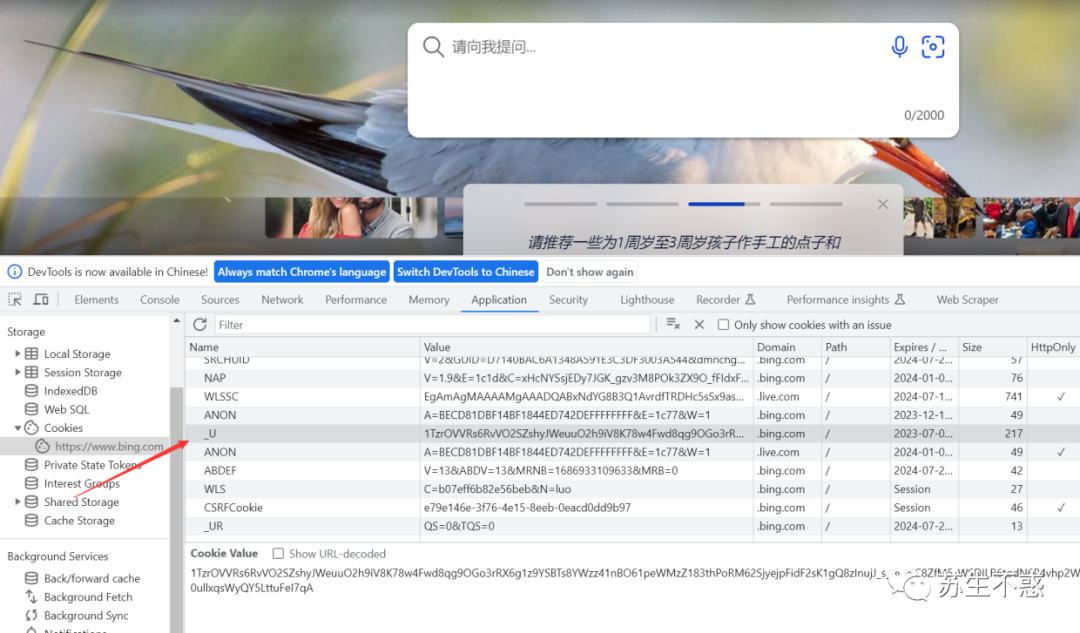Image resolution: width=1080 pixels, height=633 pixels.
Task: Collapse the Cookies tree
Action: [x=18, y=427]
